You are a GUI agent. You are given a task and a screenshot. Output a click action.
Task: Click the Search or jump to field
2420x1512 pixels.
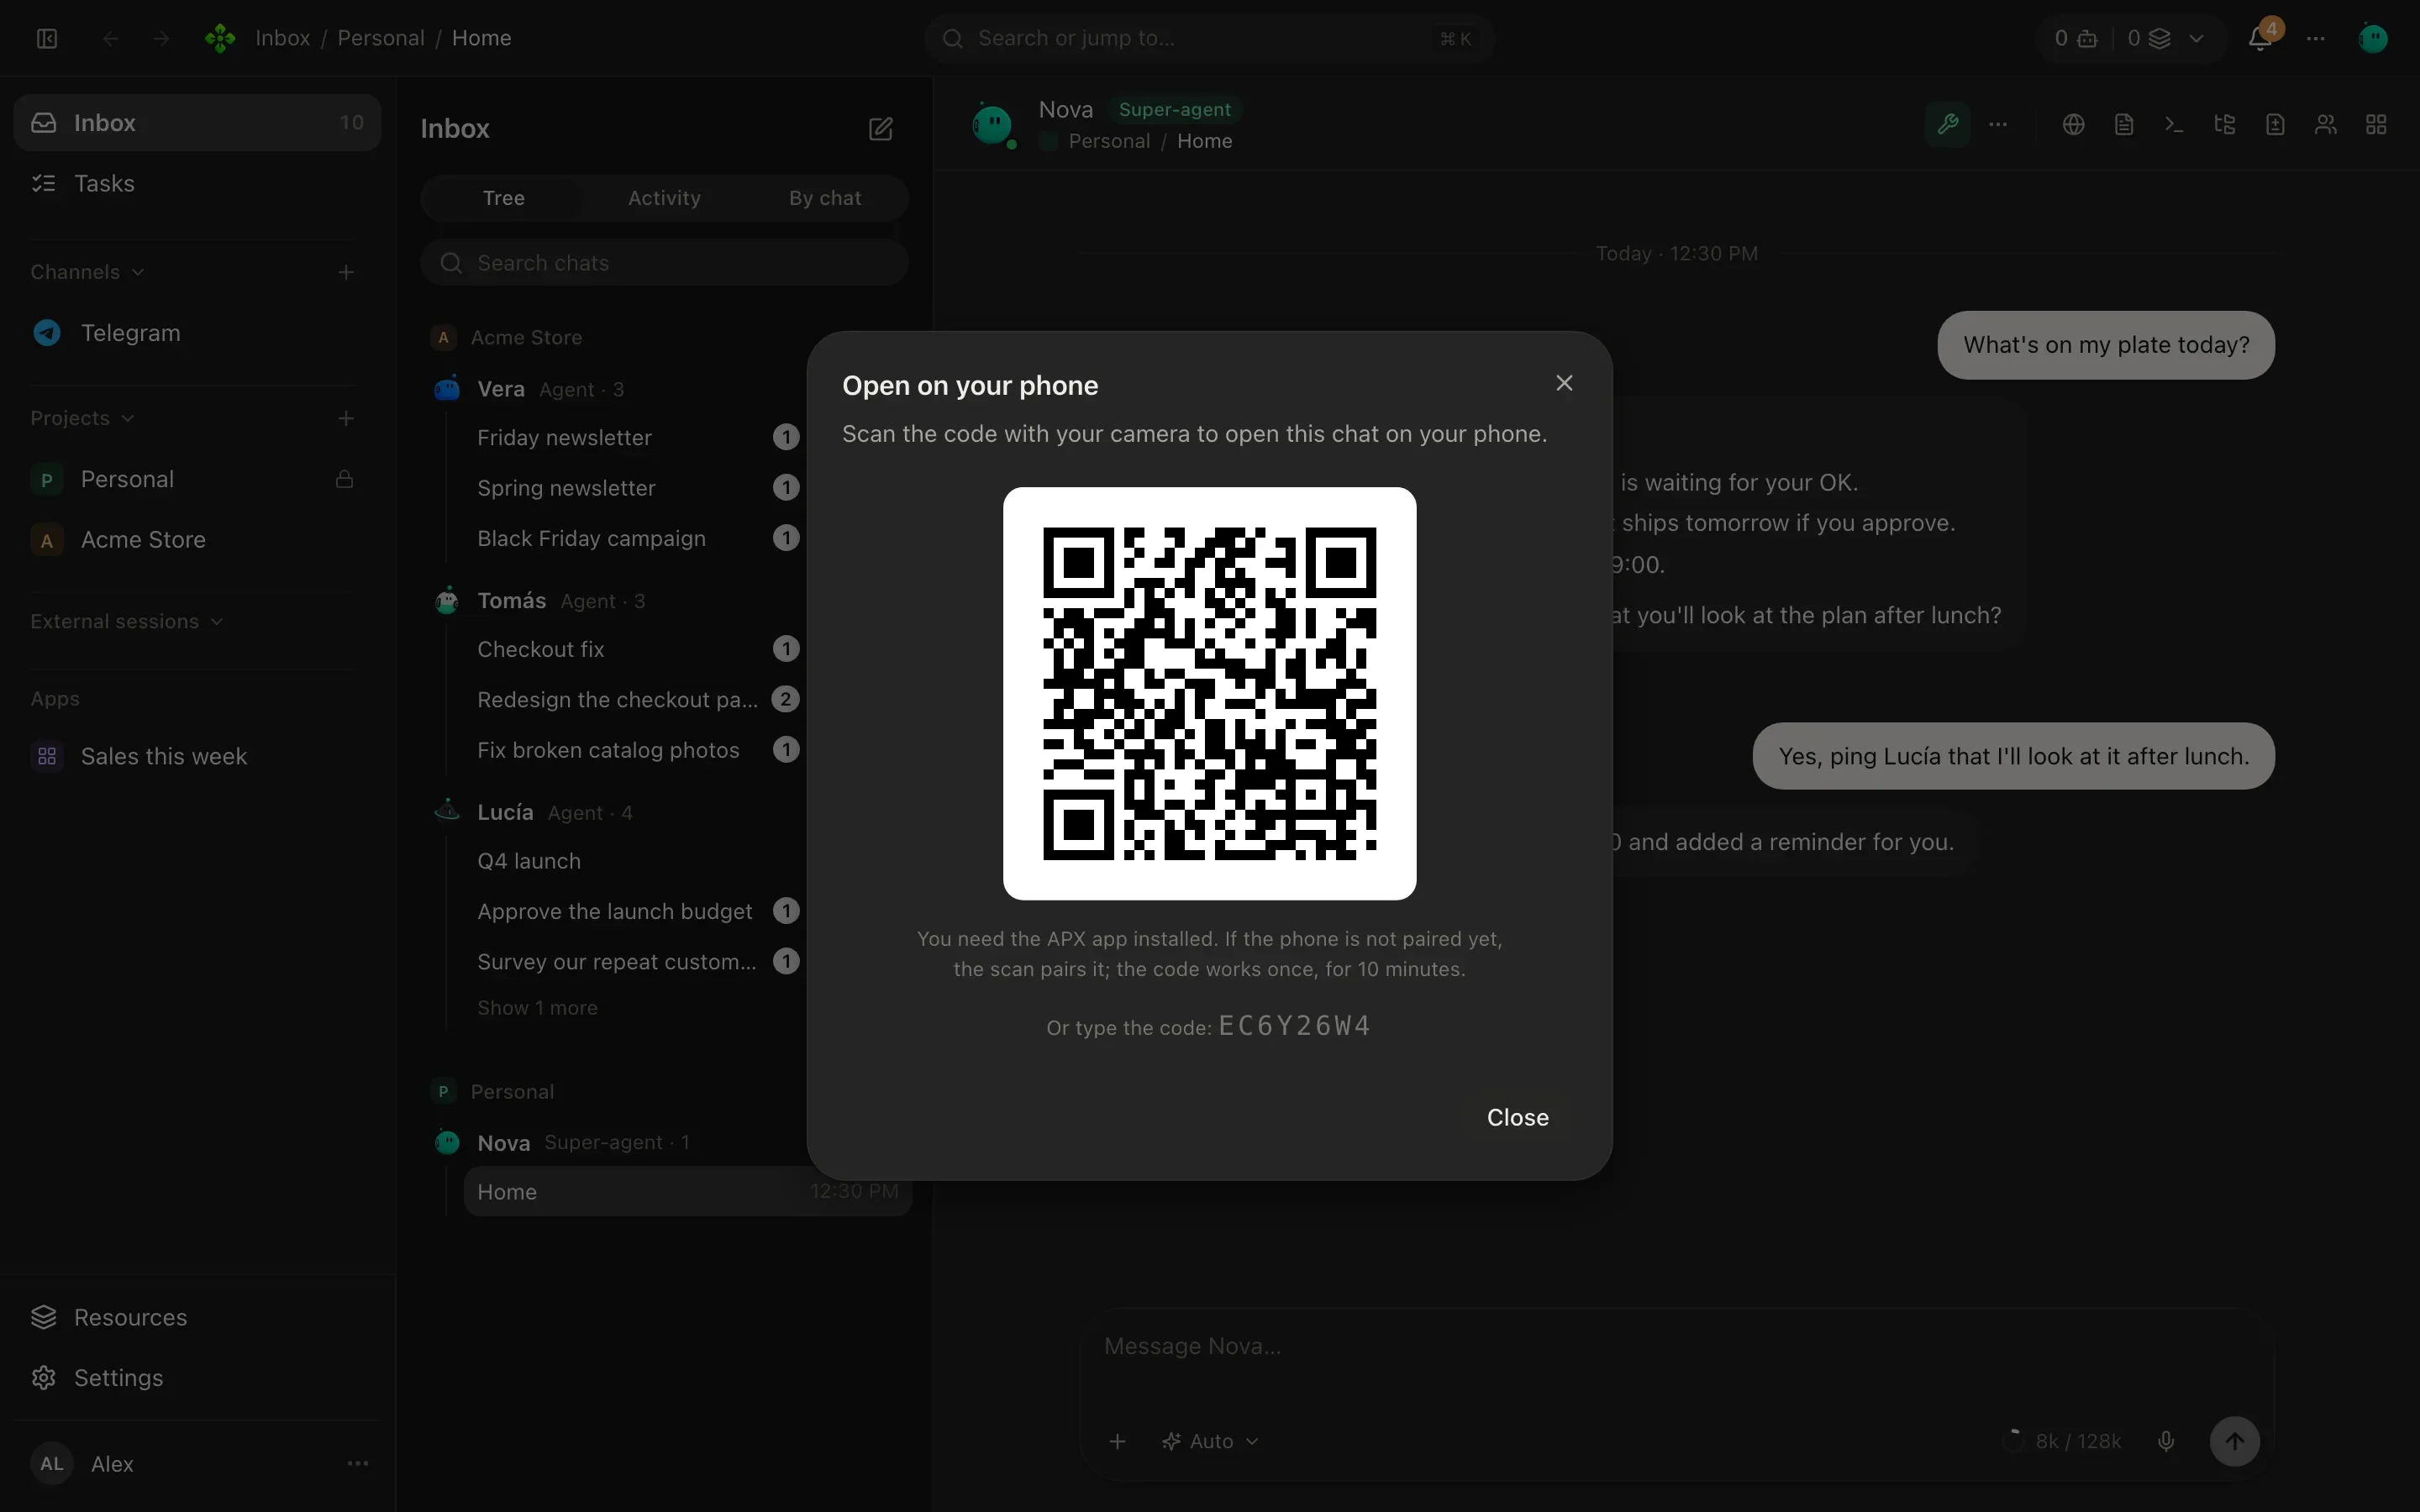coord(1209,38)
